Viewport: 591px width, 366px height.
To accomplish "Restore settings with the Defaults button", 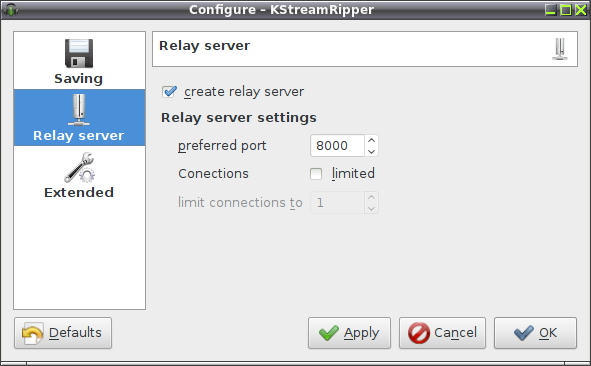I will pyautogui.click(x=63, y=333).
